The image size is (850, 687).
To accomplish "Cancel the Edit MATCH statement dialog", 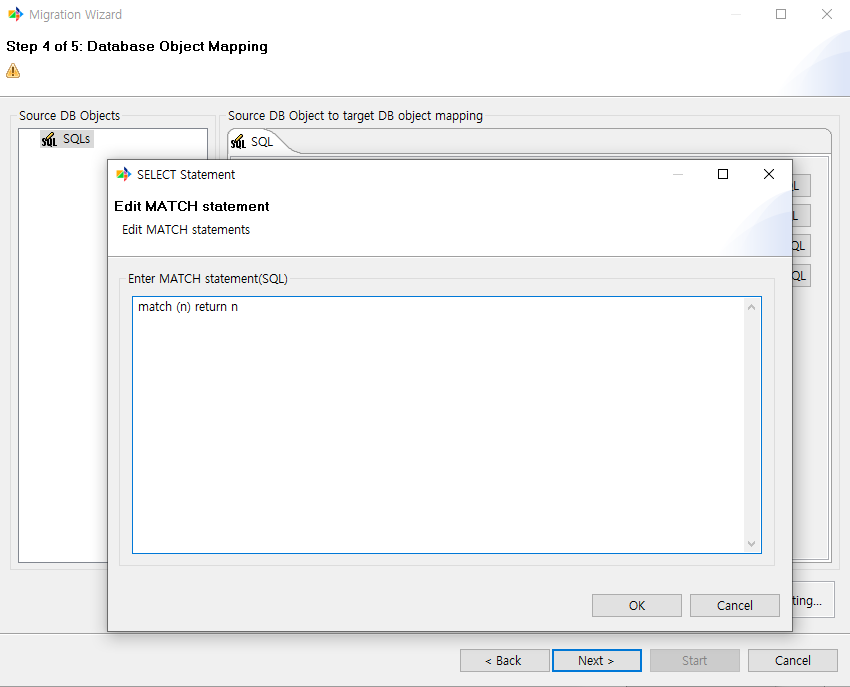I will 735,605.
